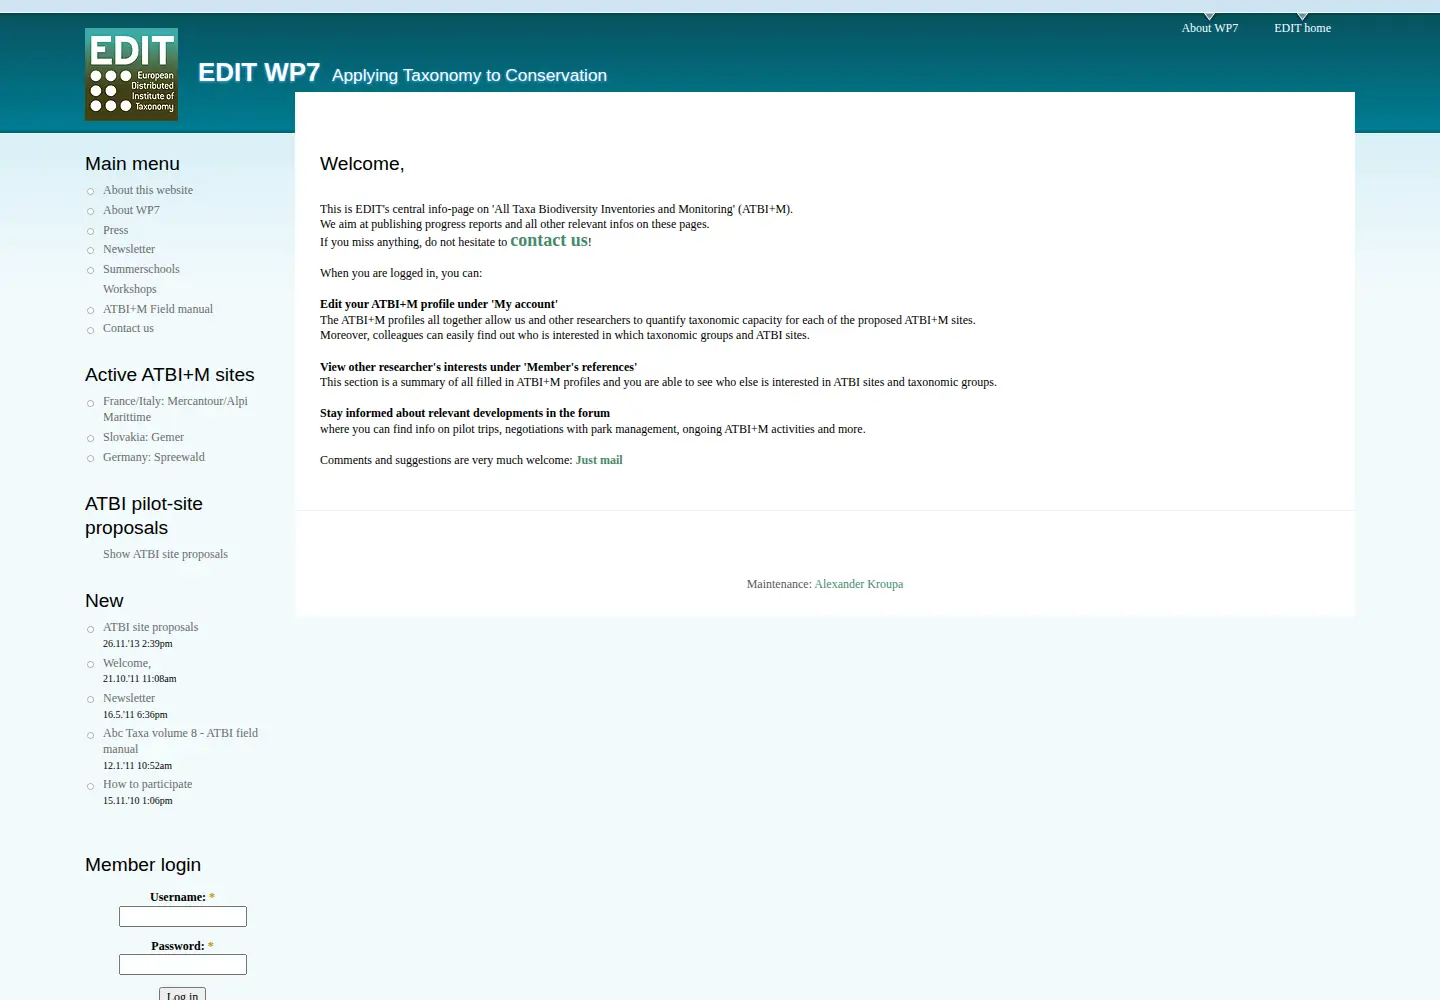Open the Press page
The height and width of the screenshot is (1000, 1440).
click(115, 230)
